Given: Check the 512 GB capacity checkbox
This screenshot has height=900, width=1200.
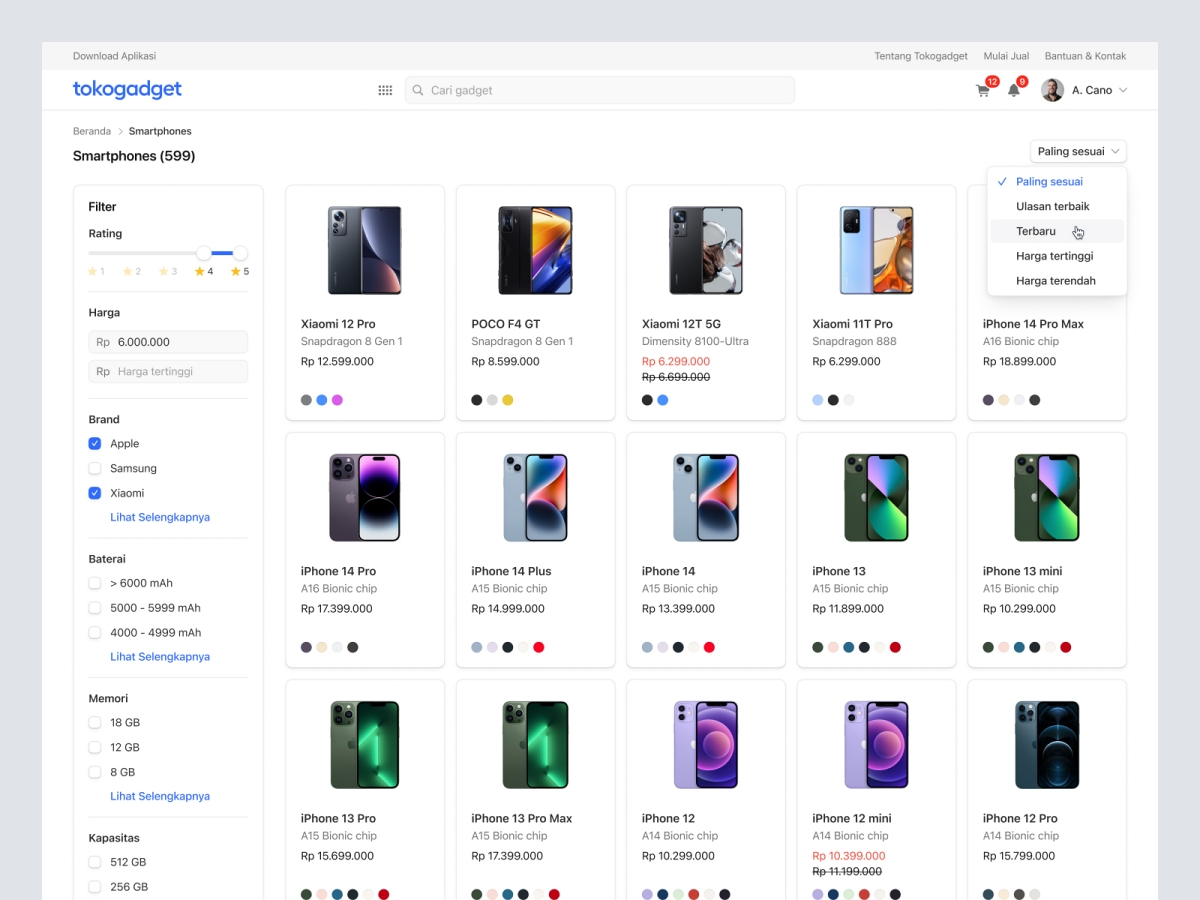Looking at the screenshot, I should 95,862.
